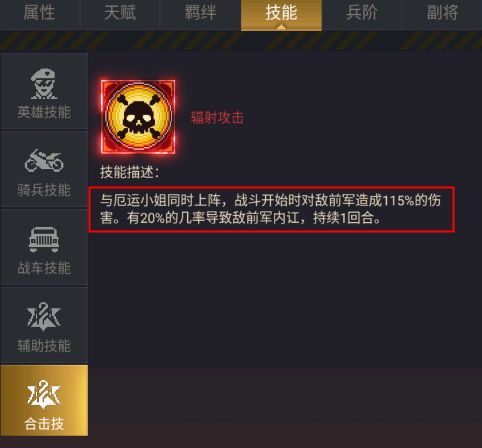This screenshot has height=448, width=482.
Task: Go to the 羁绊 tab
Action: (200, 13)
